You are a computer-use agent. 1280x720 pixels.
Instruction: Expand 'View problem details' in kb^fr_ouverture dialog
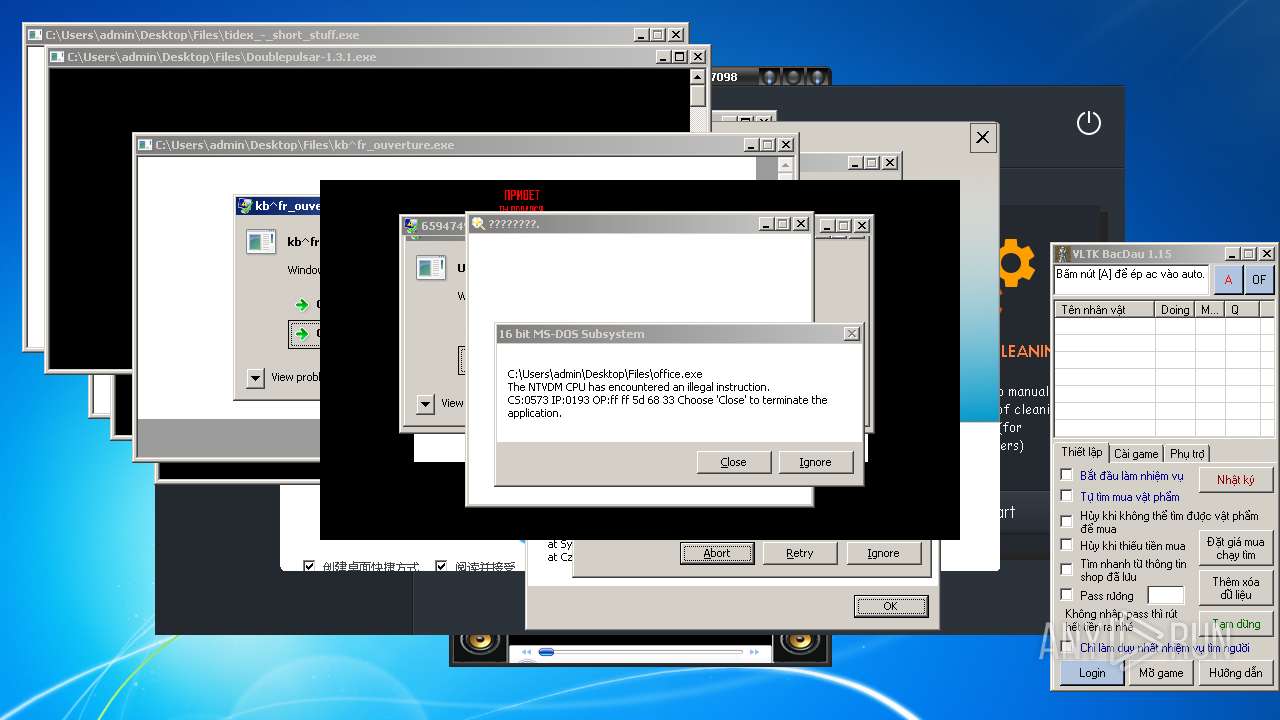tap(255, 377)
